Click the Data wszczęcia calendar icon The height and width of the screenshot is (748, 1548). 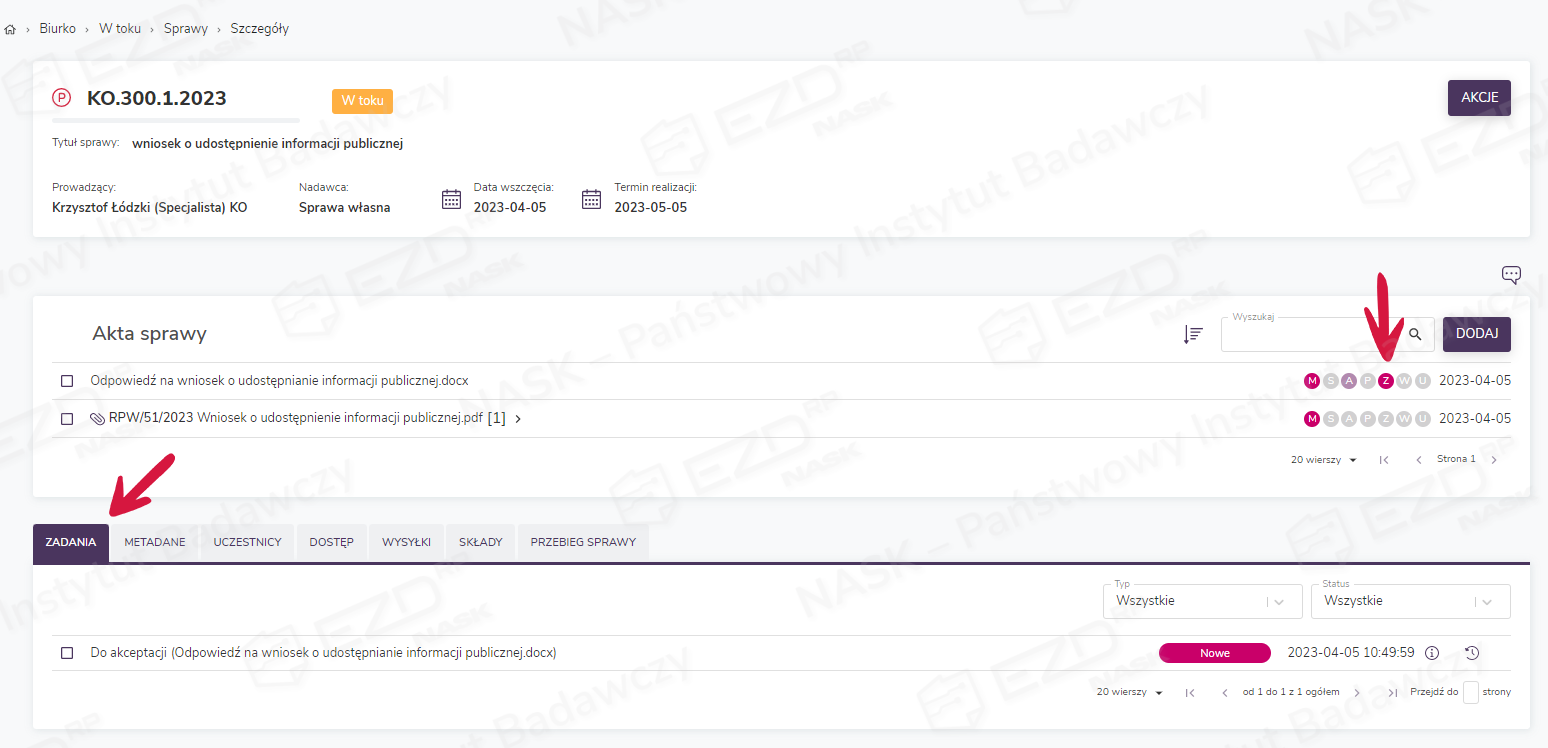[451, 199]
